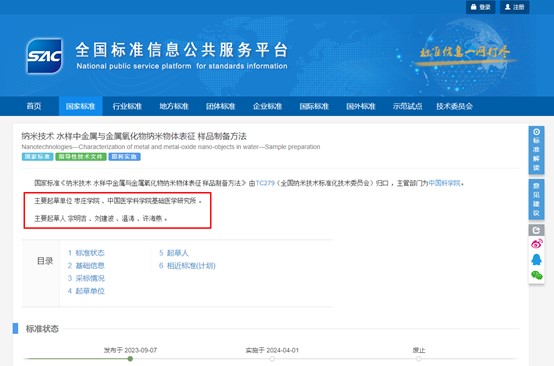The width and height of the screenshot is (554, 366).
Task: Open the 技术委员会 tab
Action: pyautogui.click(x=454, y=106)
